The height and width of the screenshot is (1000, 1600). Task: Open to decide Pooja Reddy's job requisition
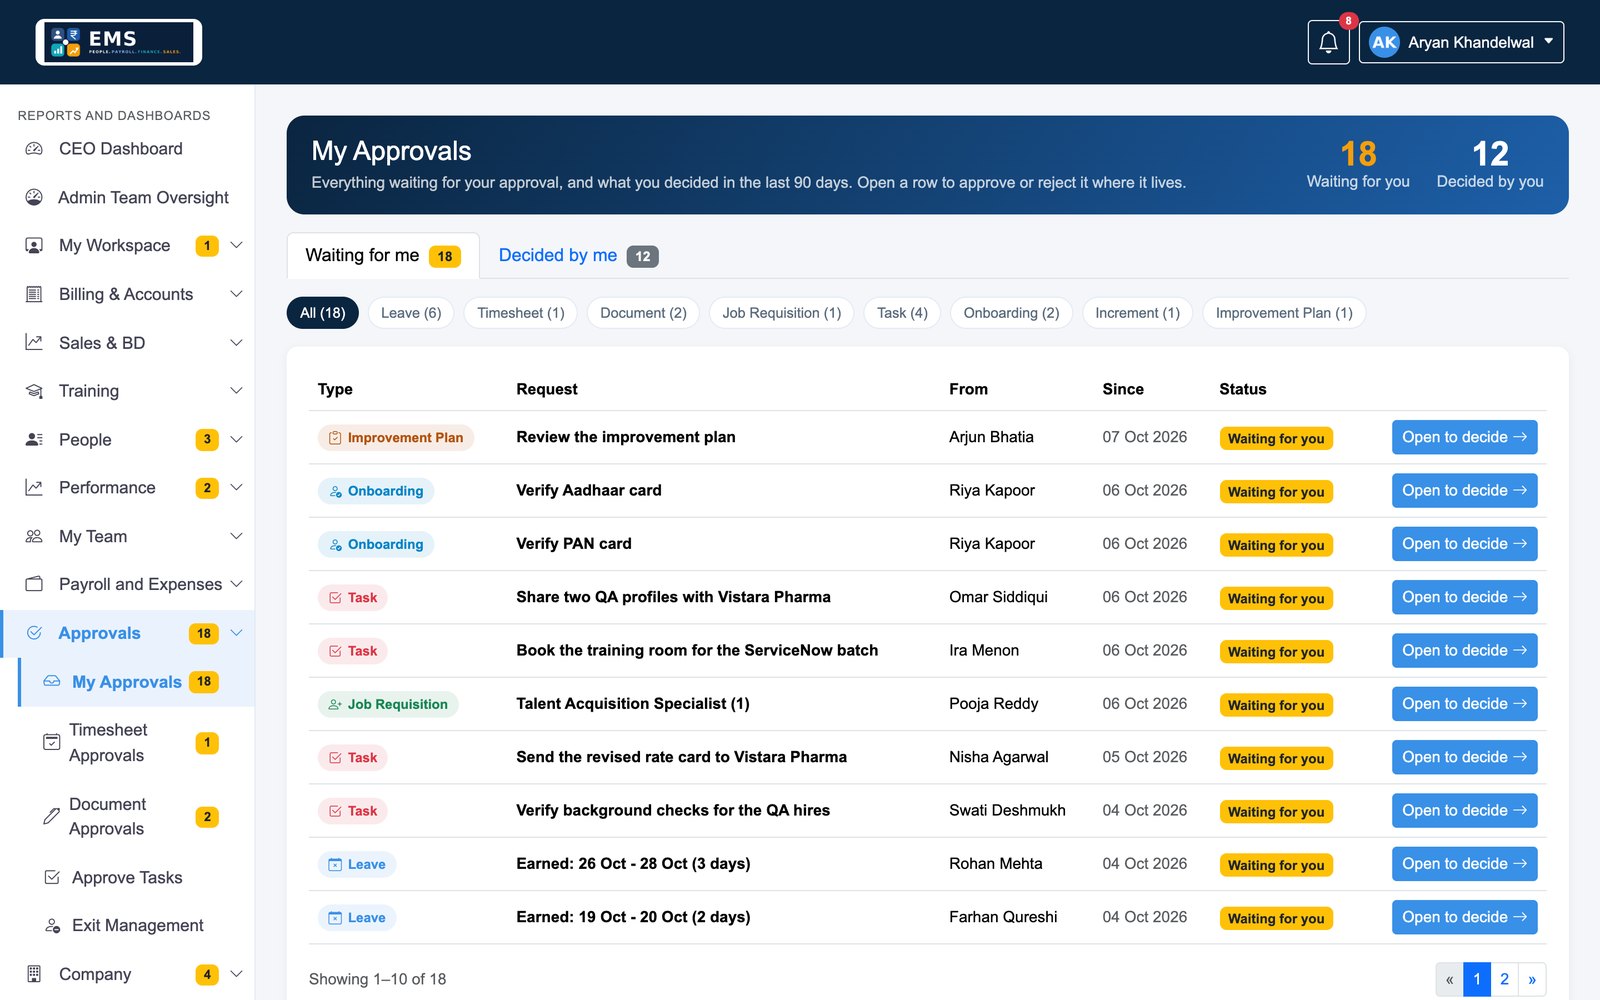click(x=1464, y=704)
